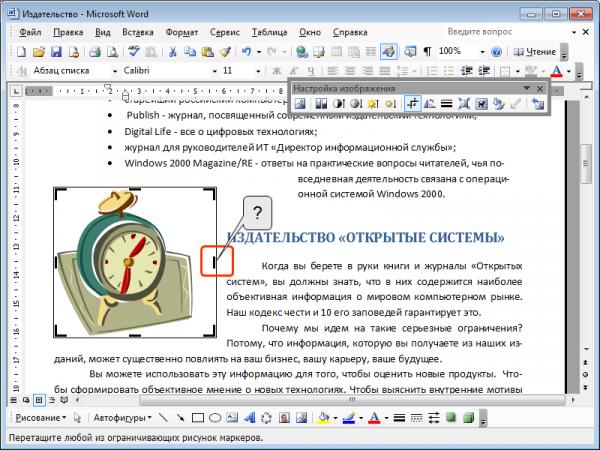Screen dimensions: 600x450
Task: Switch to Print Layout view button
Action: pos(39,400)
